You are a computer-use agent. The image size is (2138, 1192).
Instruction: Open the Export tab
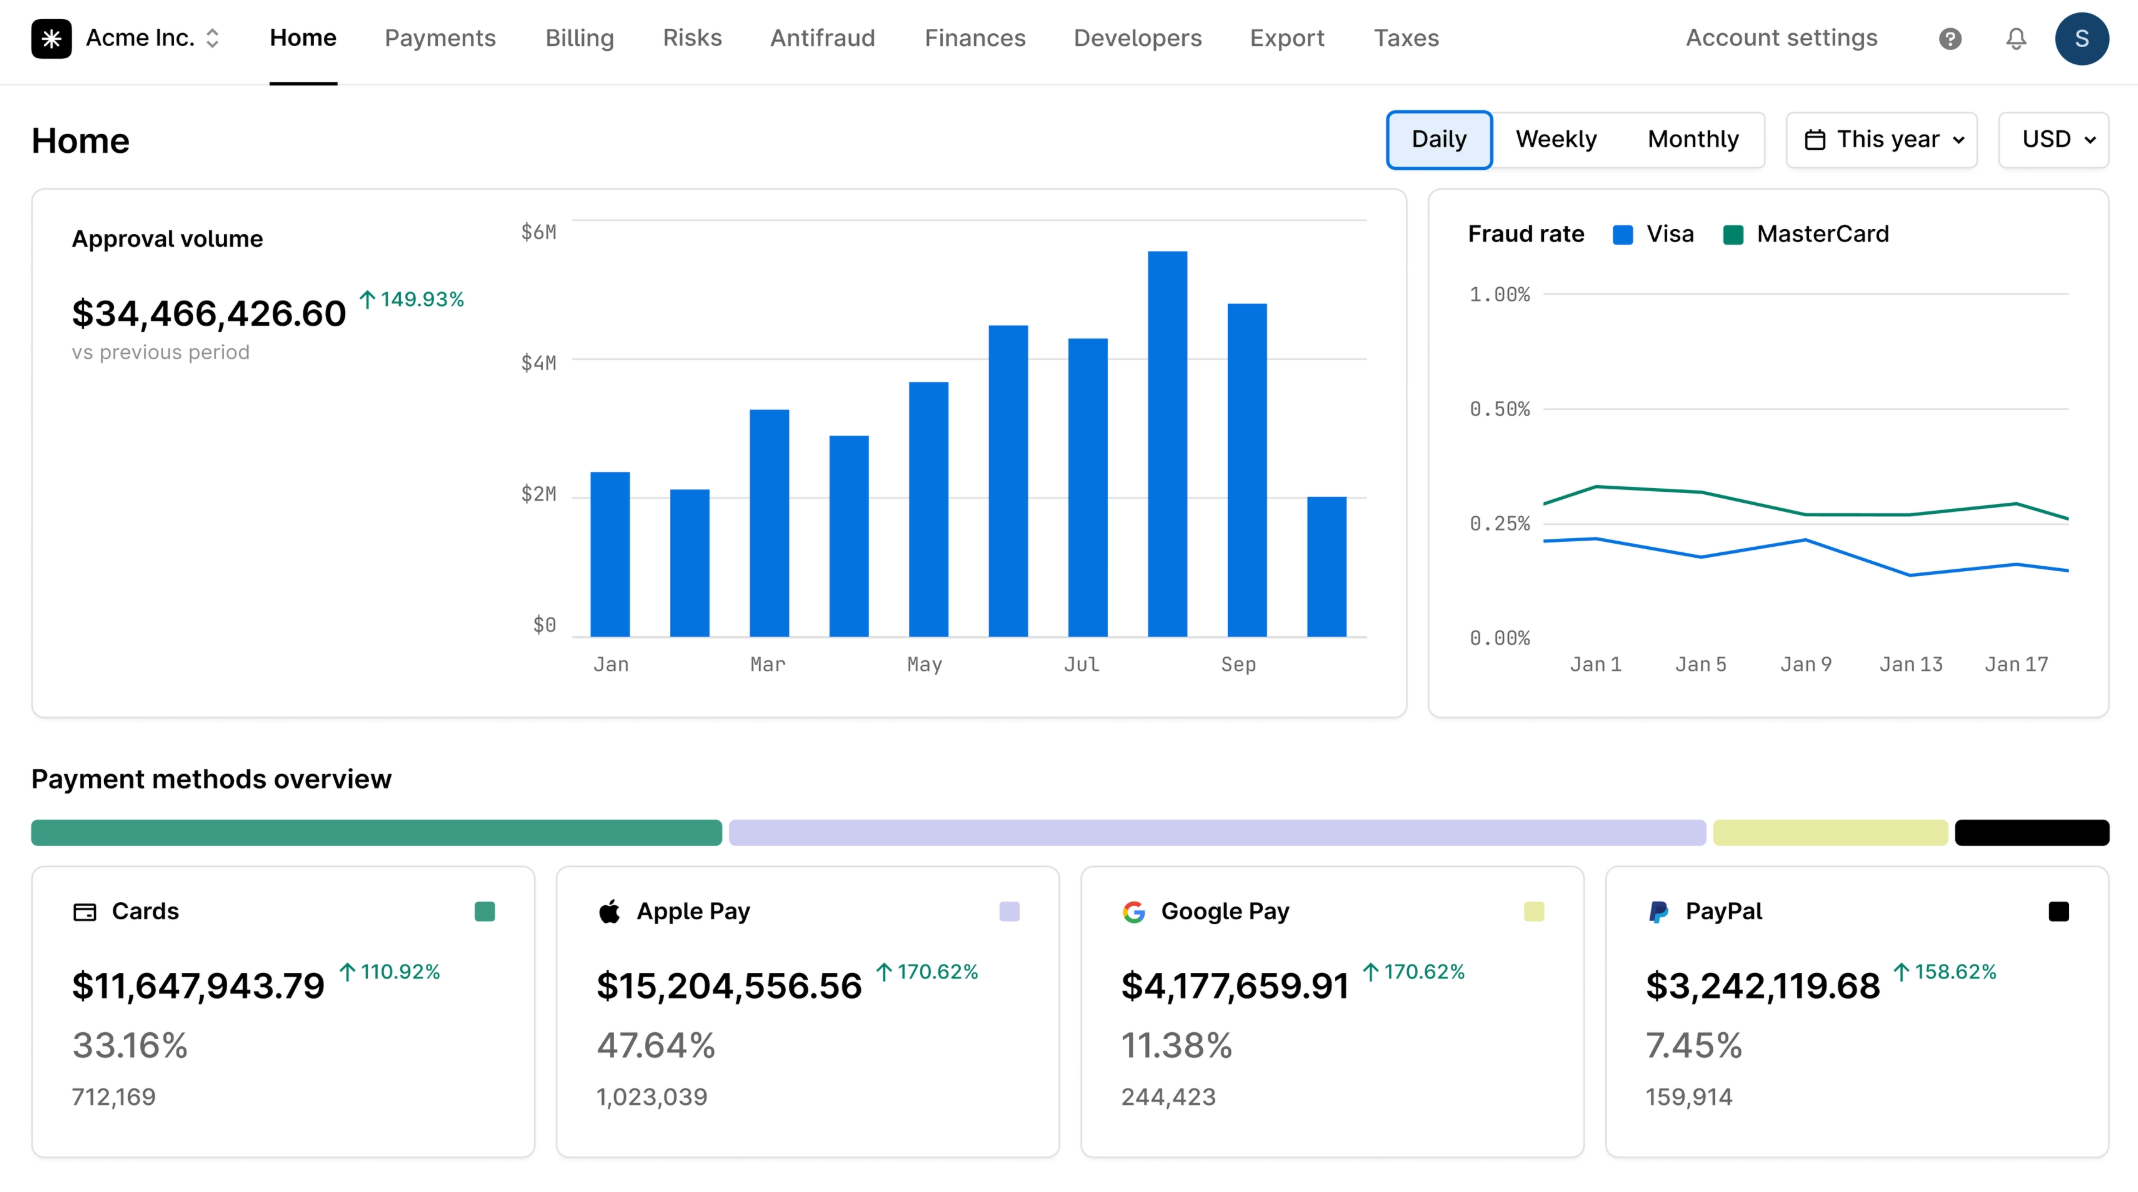click(1287, 39)
